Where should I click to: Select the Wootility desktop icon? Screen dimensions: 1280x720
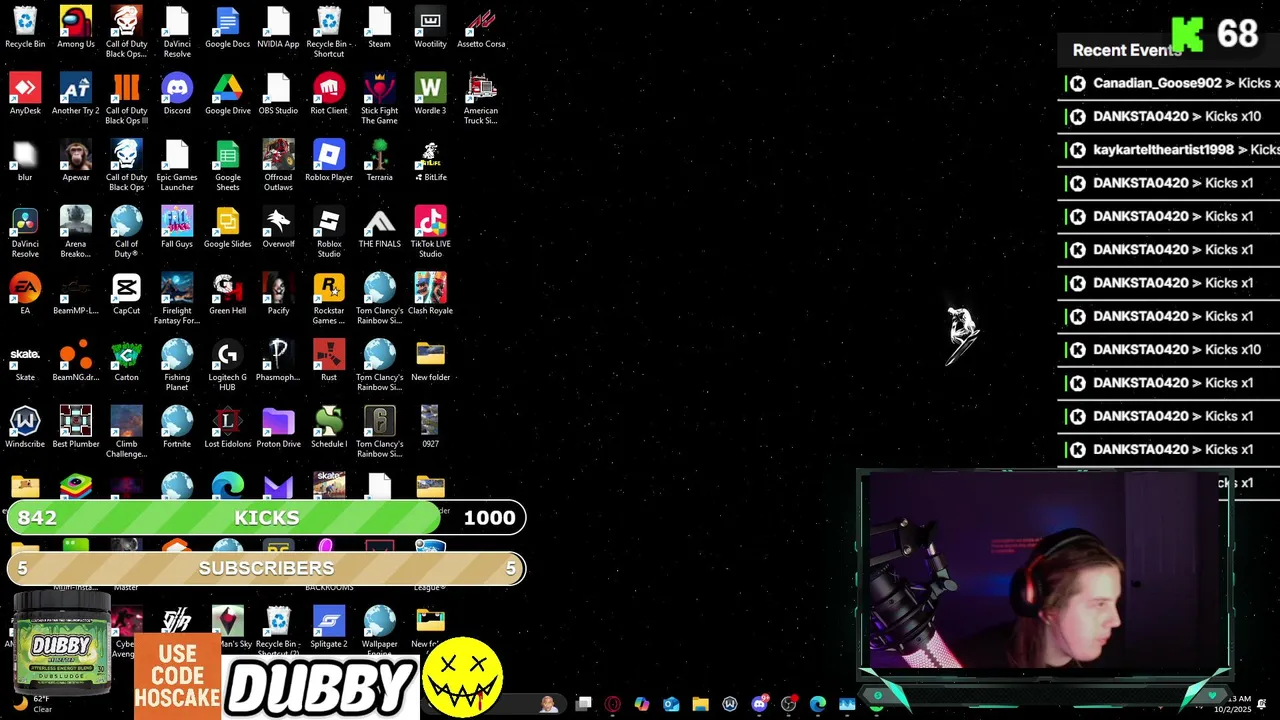click(x=430, y=27)
